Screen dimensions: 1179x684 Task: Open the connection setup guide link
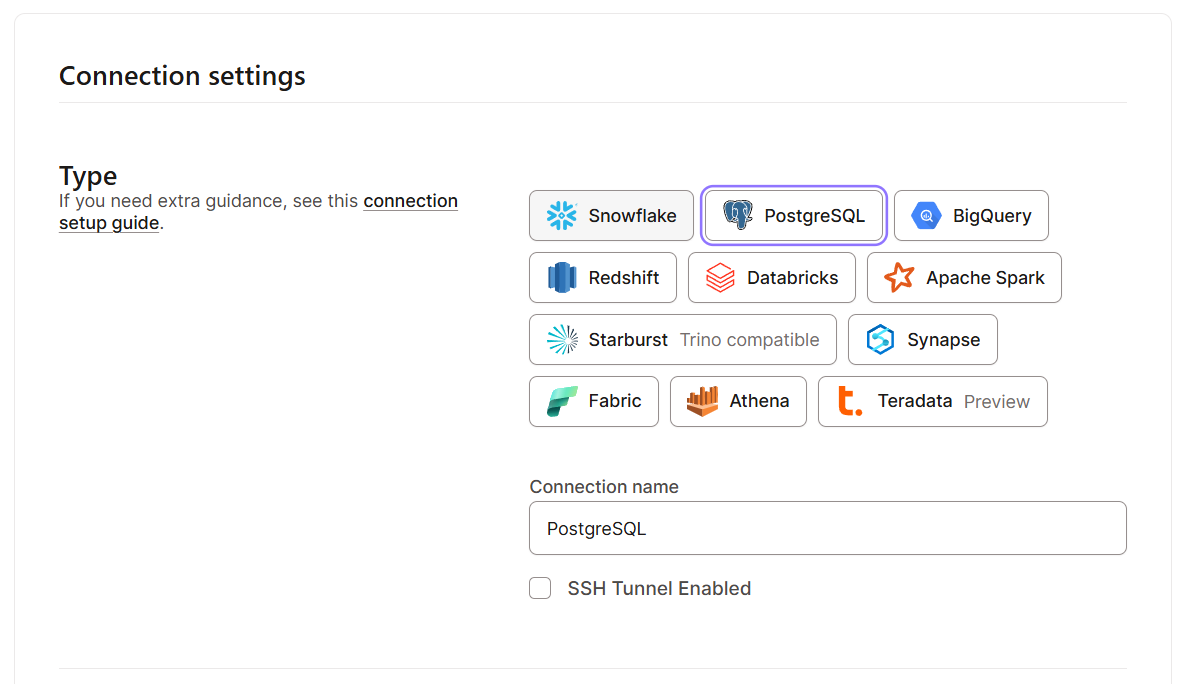(x=410, y=201)
